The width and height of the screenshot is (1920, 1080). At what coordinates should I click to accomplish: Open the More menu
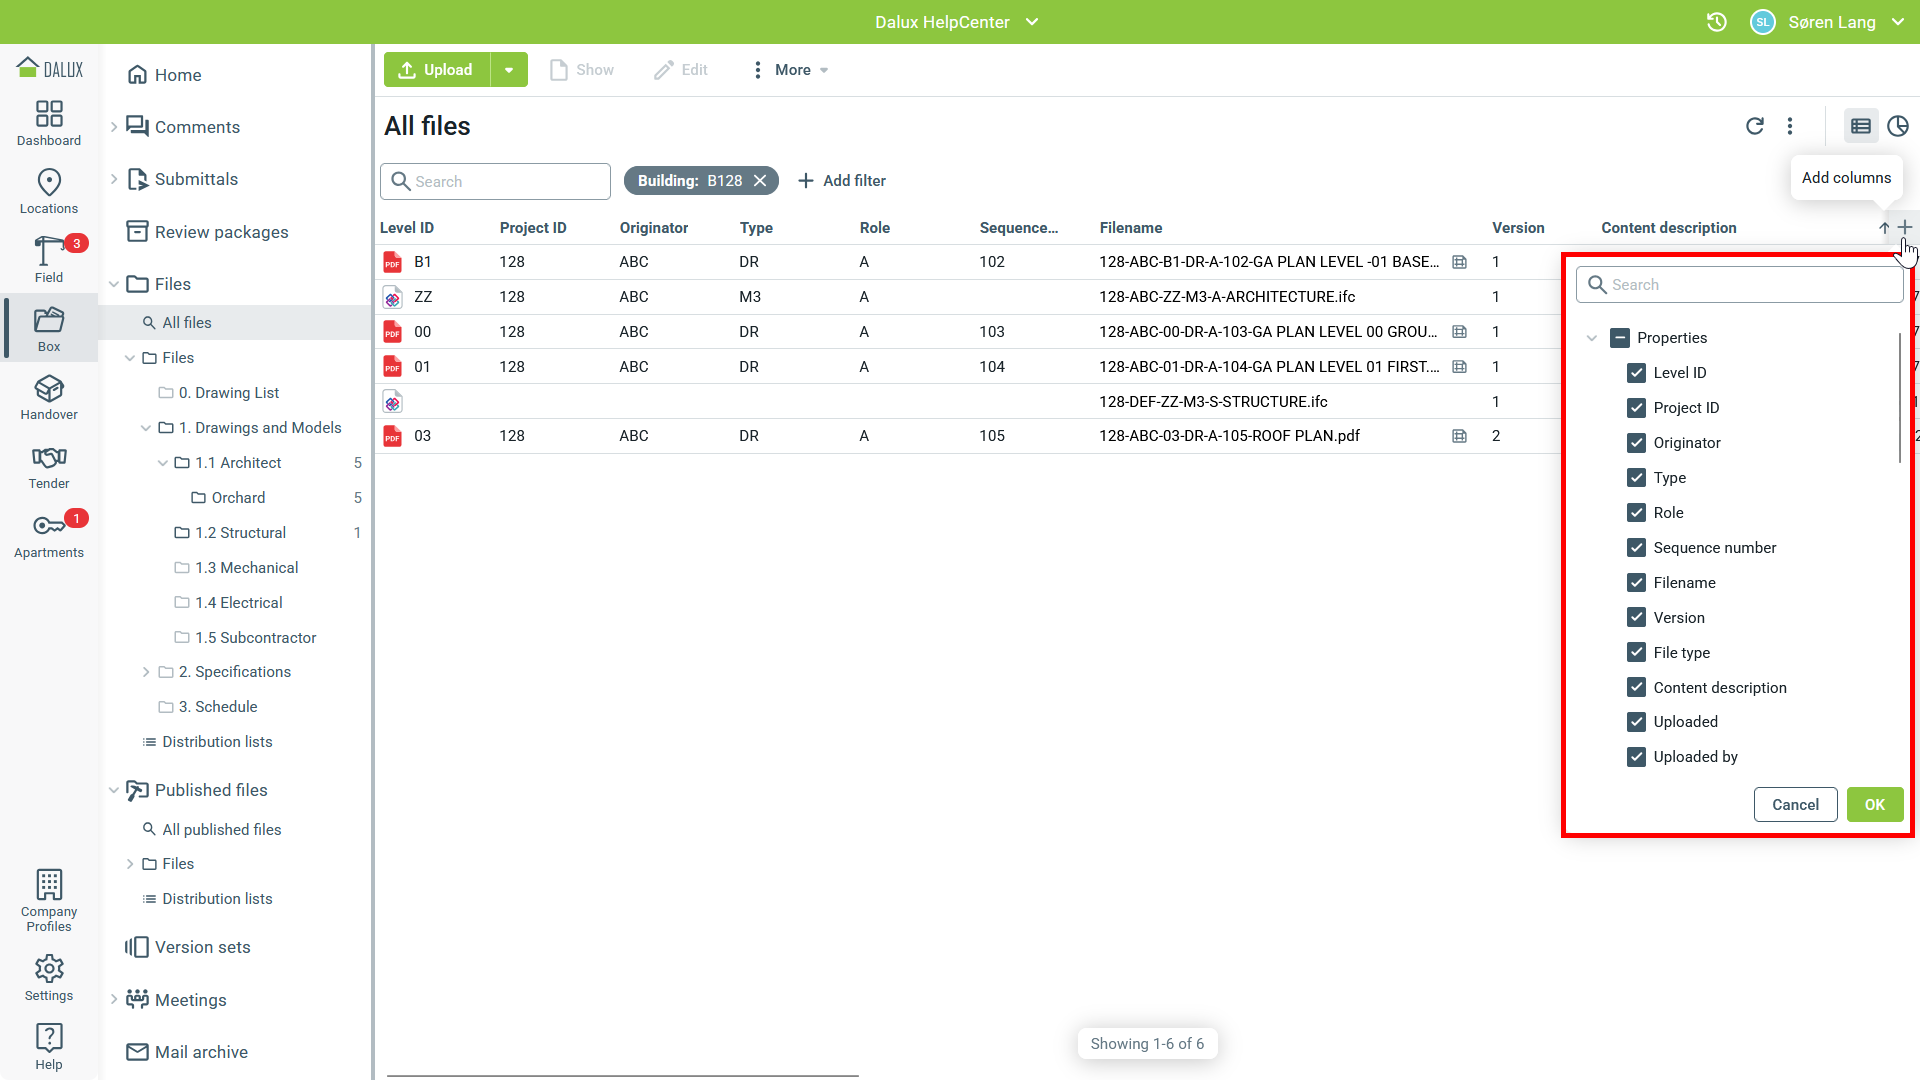791,70
